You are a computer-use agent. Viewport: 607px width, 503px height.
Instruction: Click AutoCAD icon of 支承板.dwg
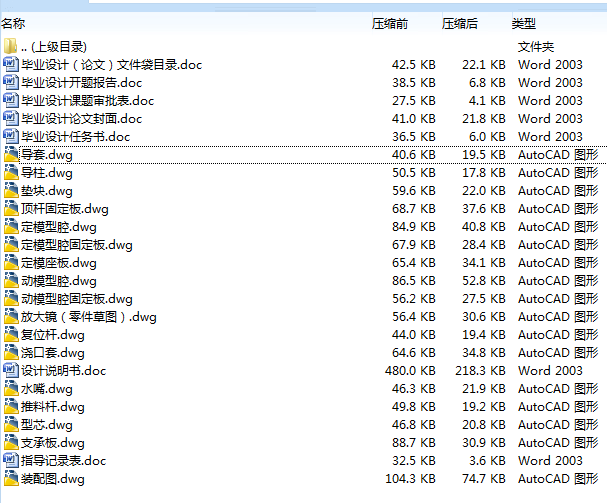click(11, 442)
